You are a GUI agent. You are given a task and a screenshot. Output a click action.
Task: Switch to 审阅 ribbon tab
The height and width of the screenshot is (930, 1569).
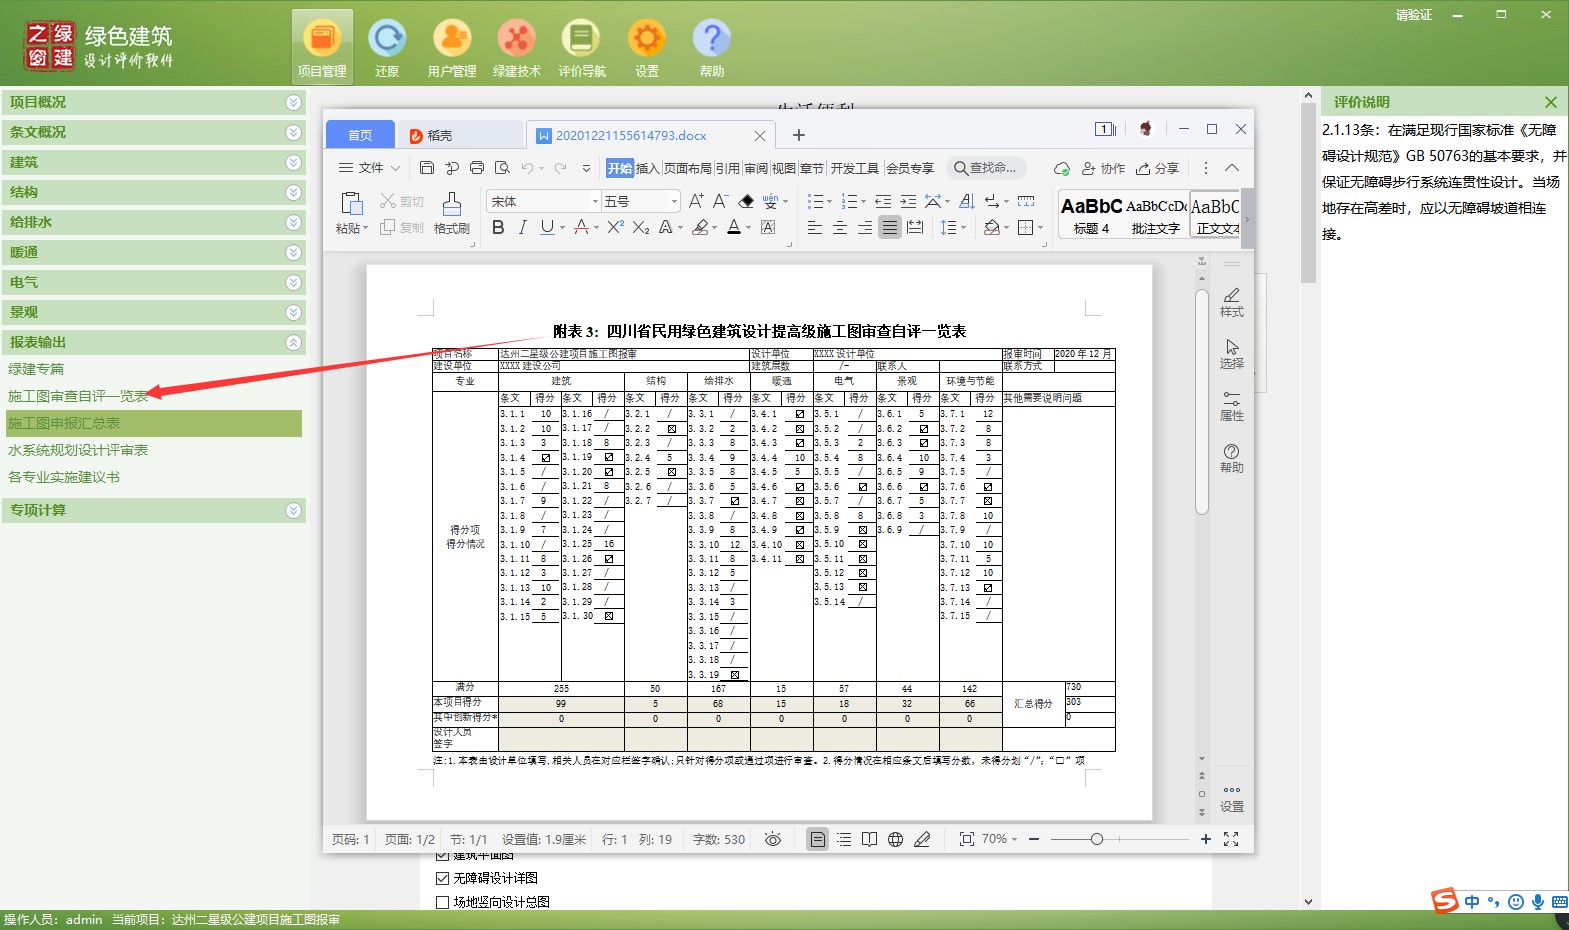(755, 168)
